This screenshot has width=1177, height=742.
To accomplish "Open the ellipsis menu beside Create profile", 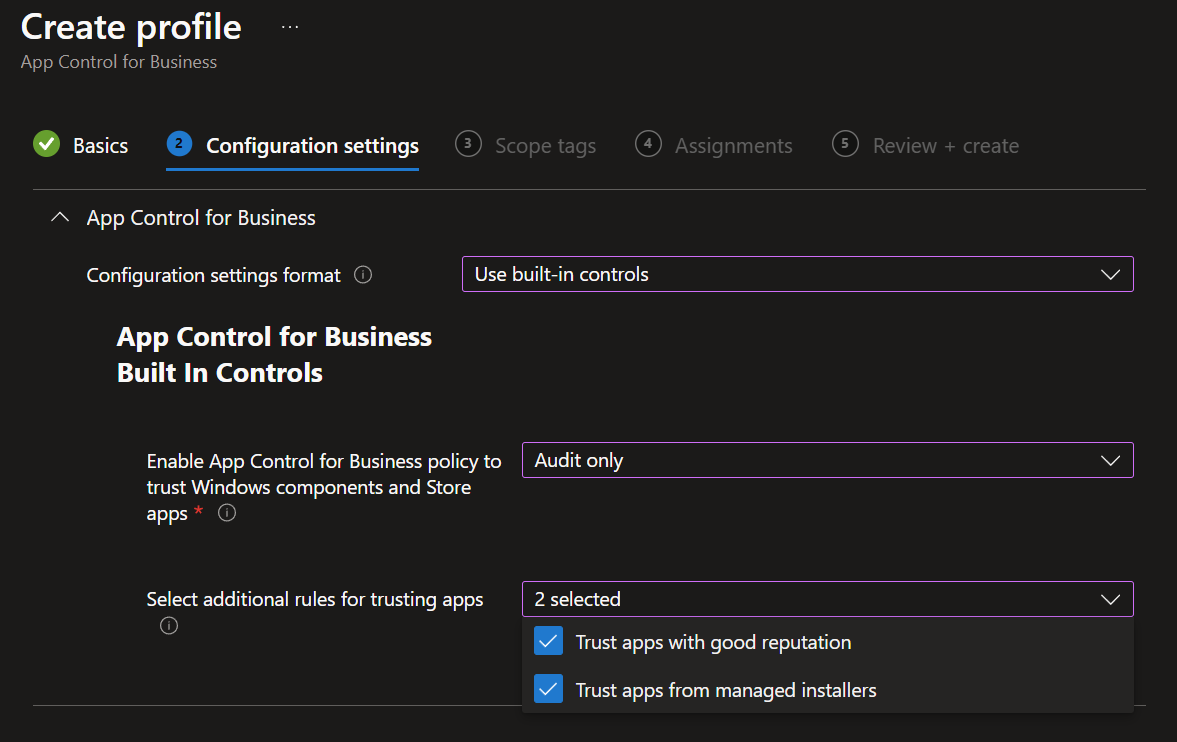I will tap(290, 27).
